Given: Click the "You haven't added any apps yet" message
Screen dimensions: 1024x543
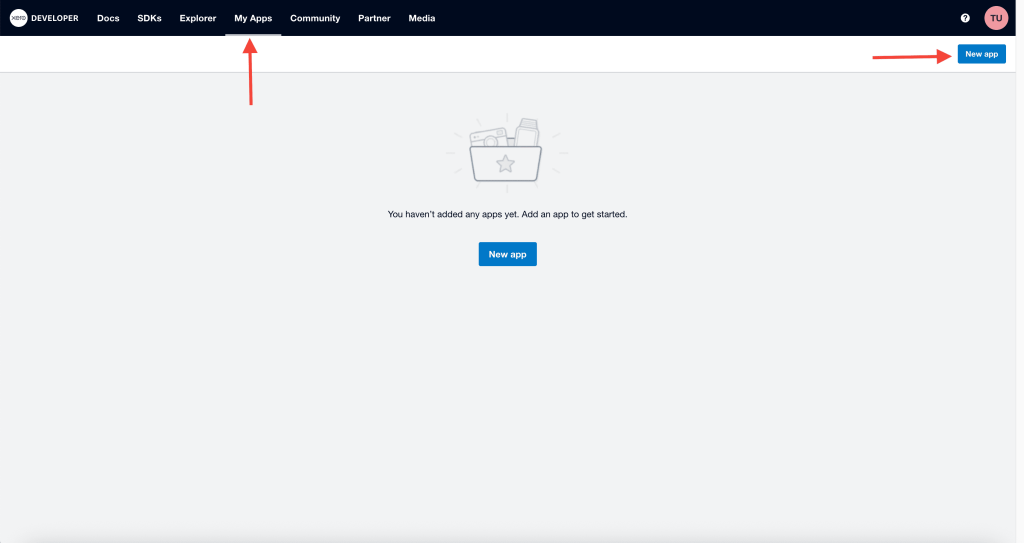Looking at the screenshot, I should (x=507, y=214).
